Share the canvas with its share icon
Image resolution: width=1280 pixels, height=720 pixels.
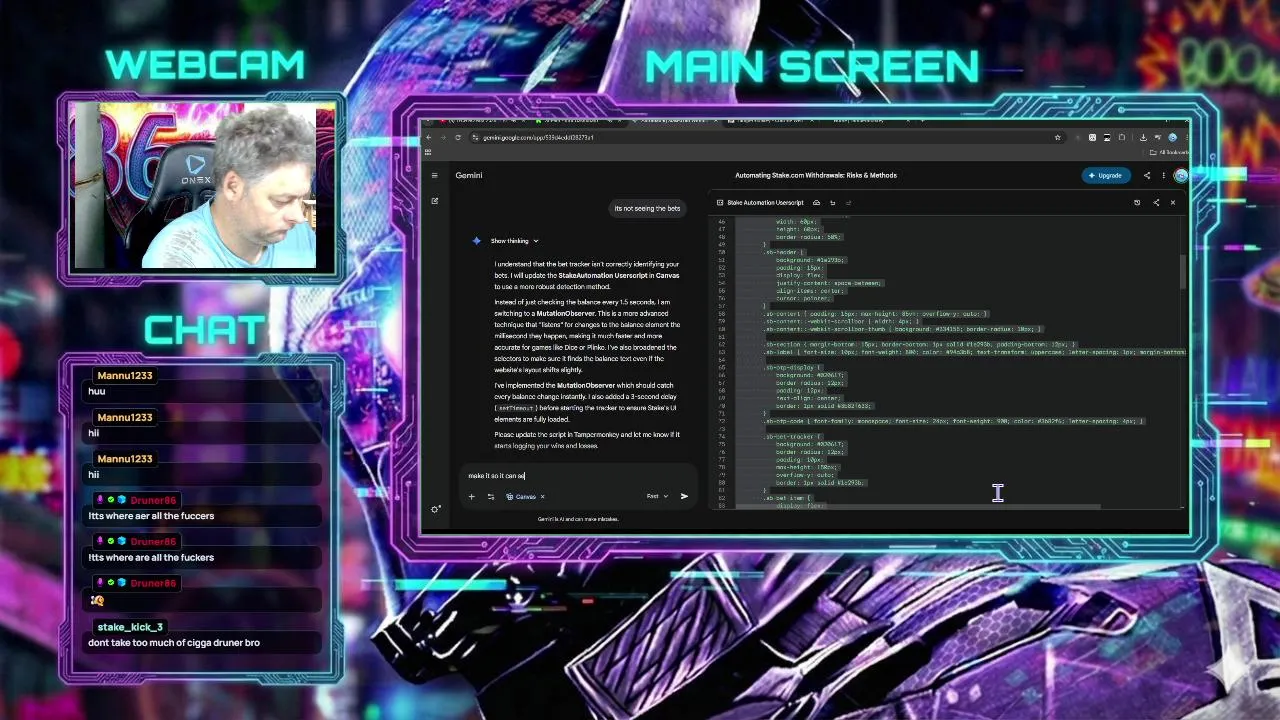(x=1156, y=202)
